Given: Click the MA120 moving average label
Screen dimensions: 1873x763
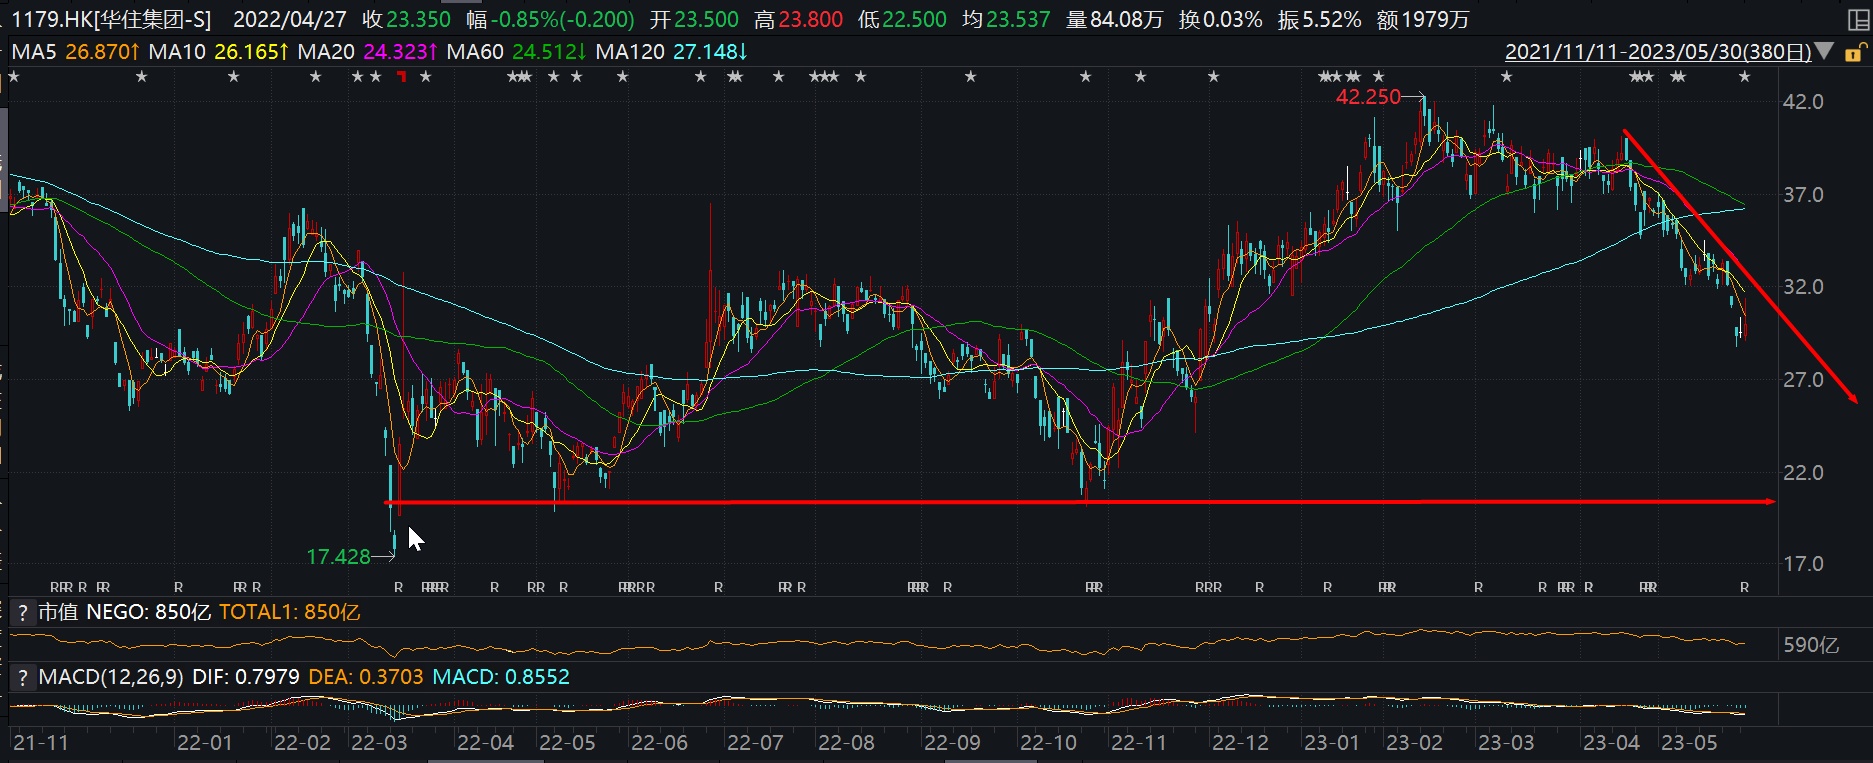Looking at the screenshot, I should click(x=630, y=52).
